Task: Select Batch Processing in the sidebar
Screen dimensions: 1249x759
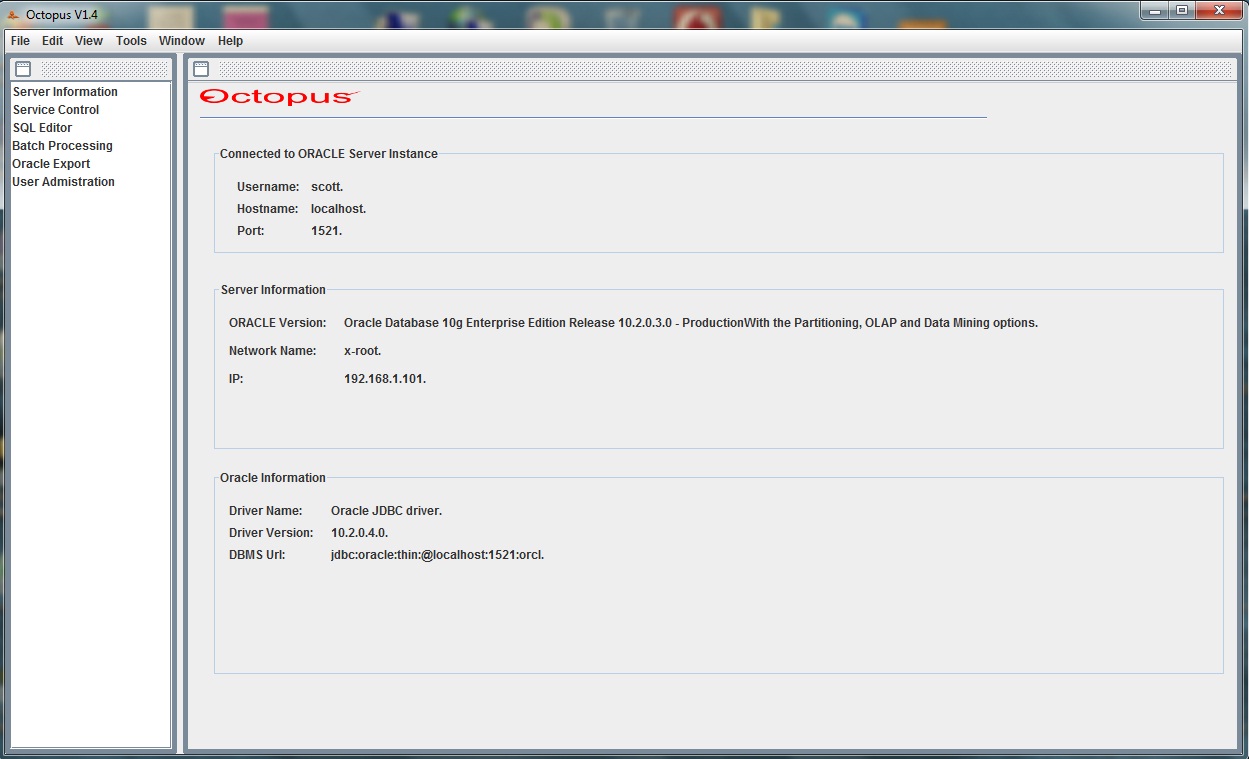Action: (x=62, y=146)
